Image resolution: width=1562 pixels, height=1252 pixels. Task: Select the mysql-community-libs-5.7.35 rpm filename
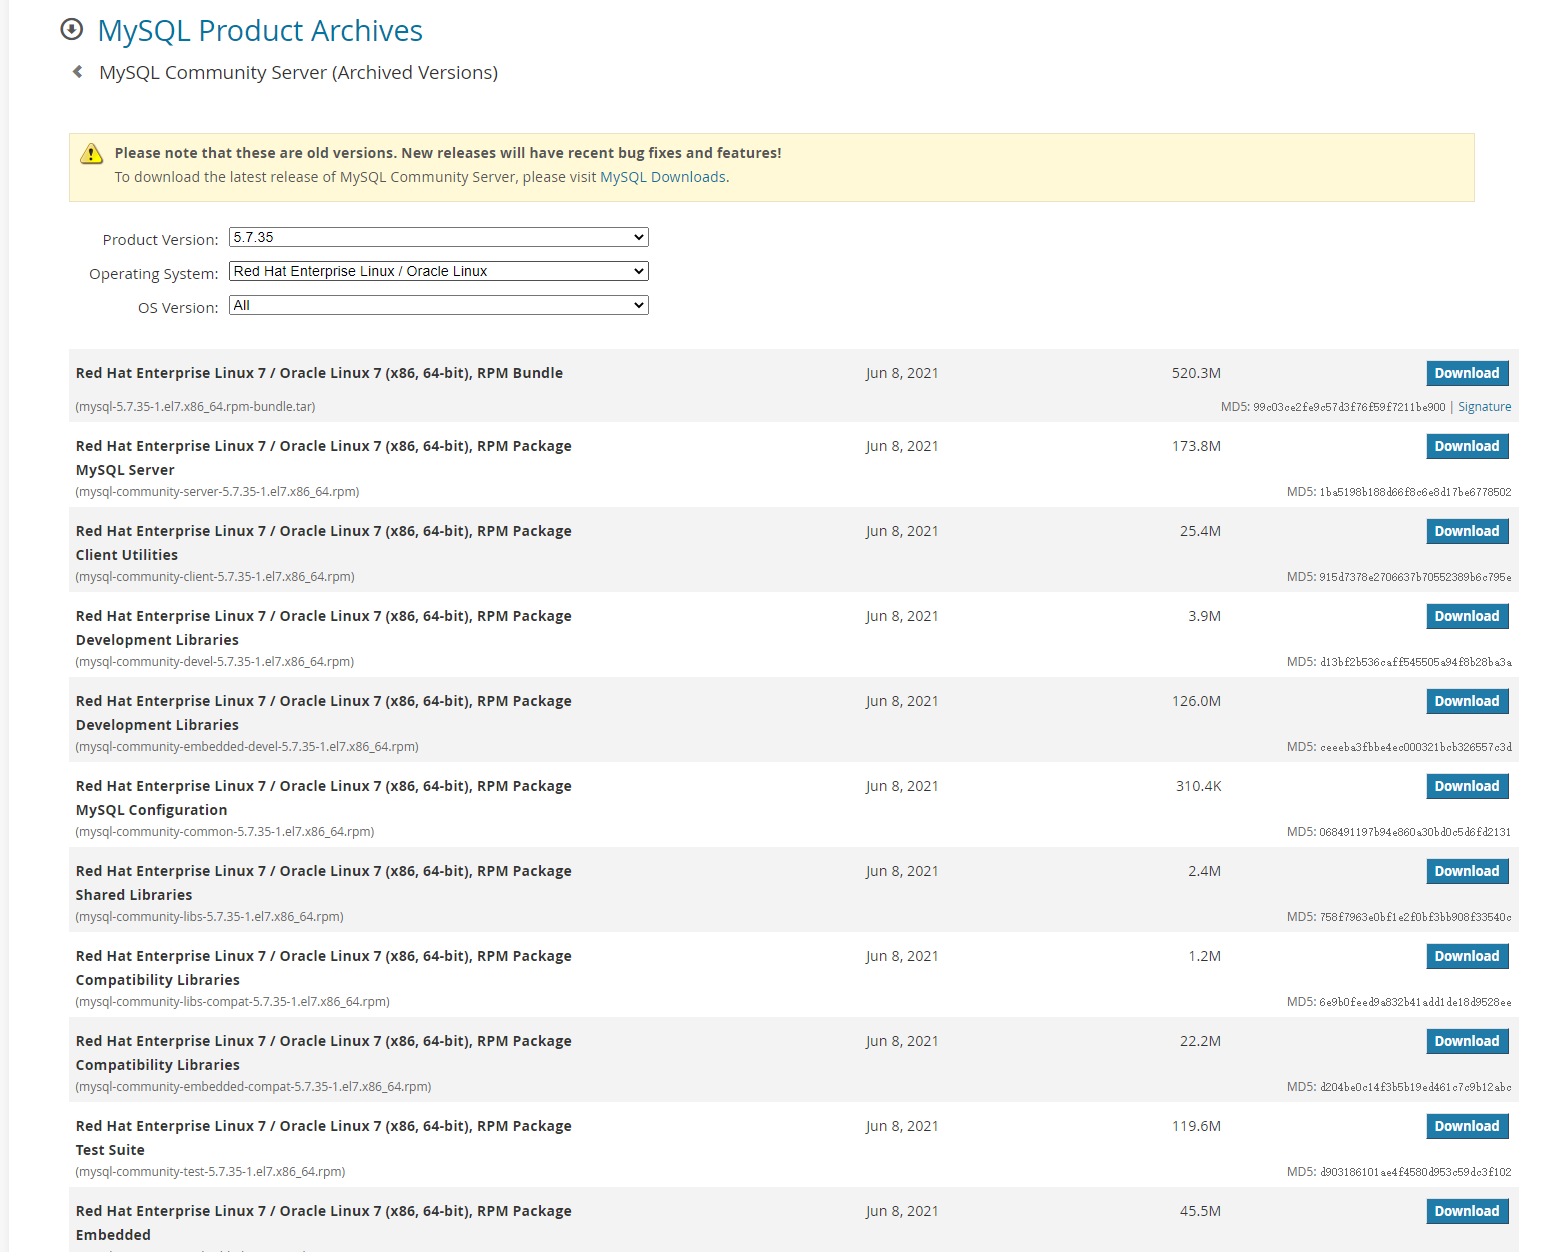tap(209, 917)
